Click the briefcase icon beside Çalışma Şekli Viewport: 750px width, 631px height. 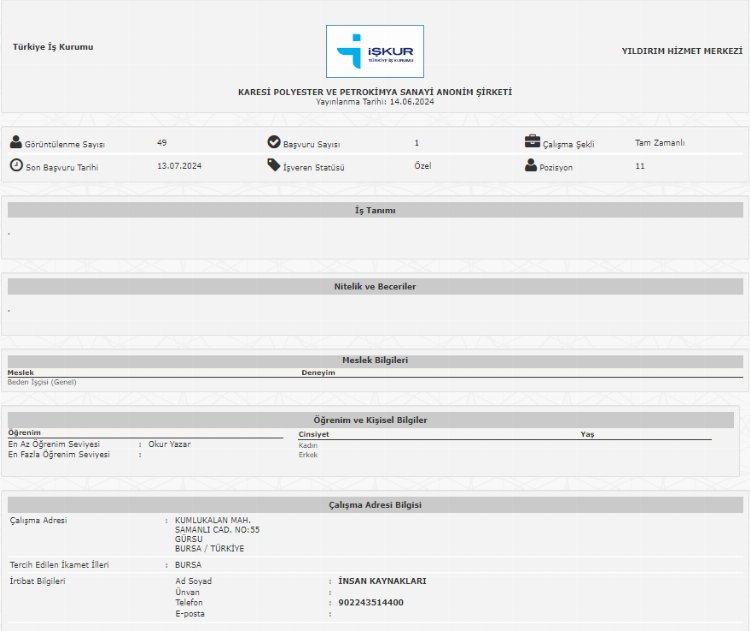(x=532, y=142)
